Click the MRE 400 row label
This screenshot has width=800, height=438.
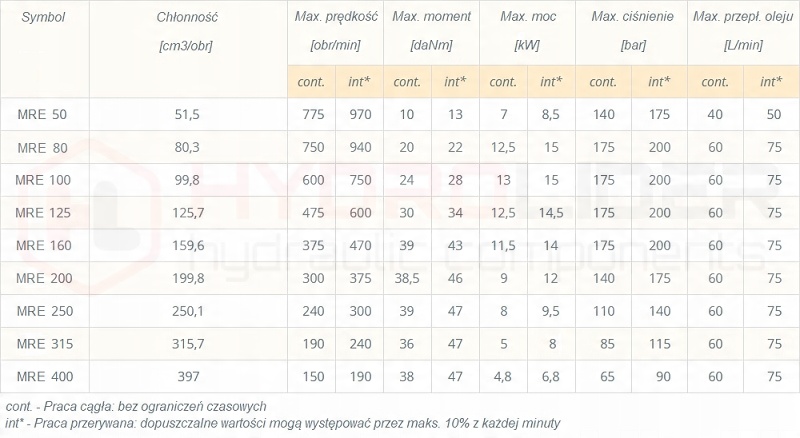(x=43, y=377)
